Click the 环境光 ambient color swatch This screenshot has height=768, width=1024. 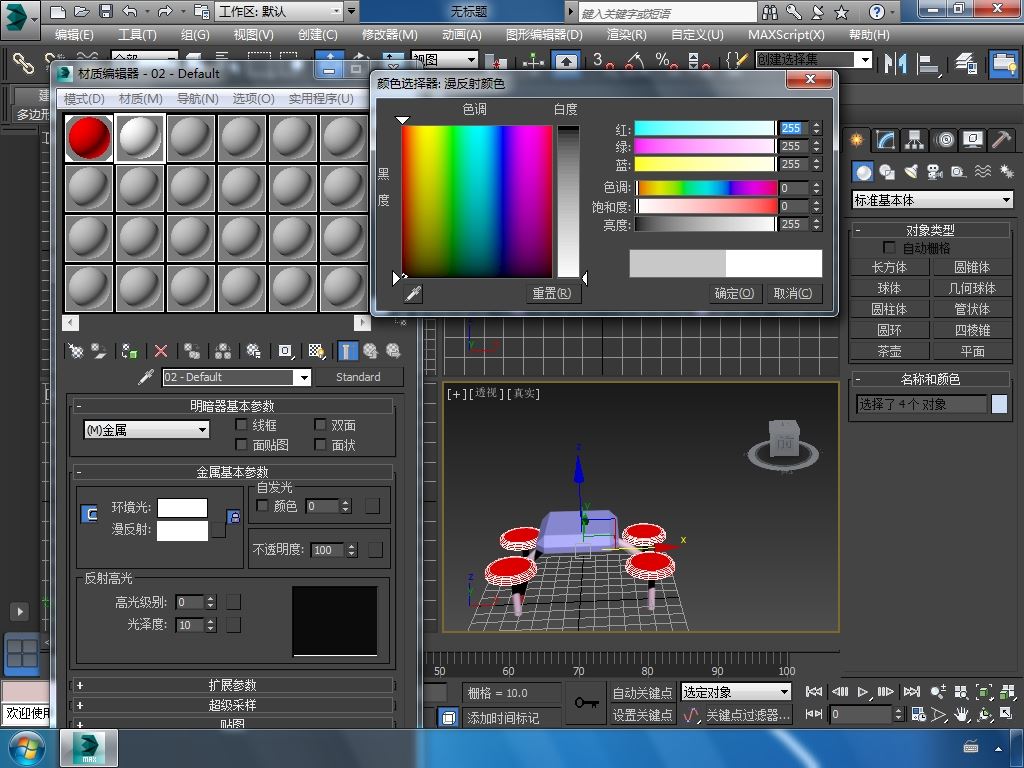pyautogui.click(x=182, y=508)
